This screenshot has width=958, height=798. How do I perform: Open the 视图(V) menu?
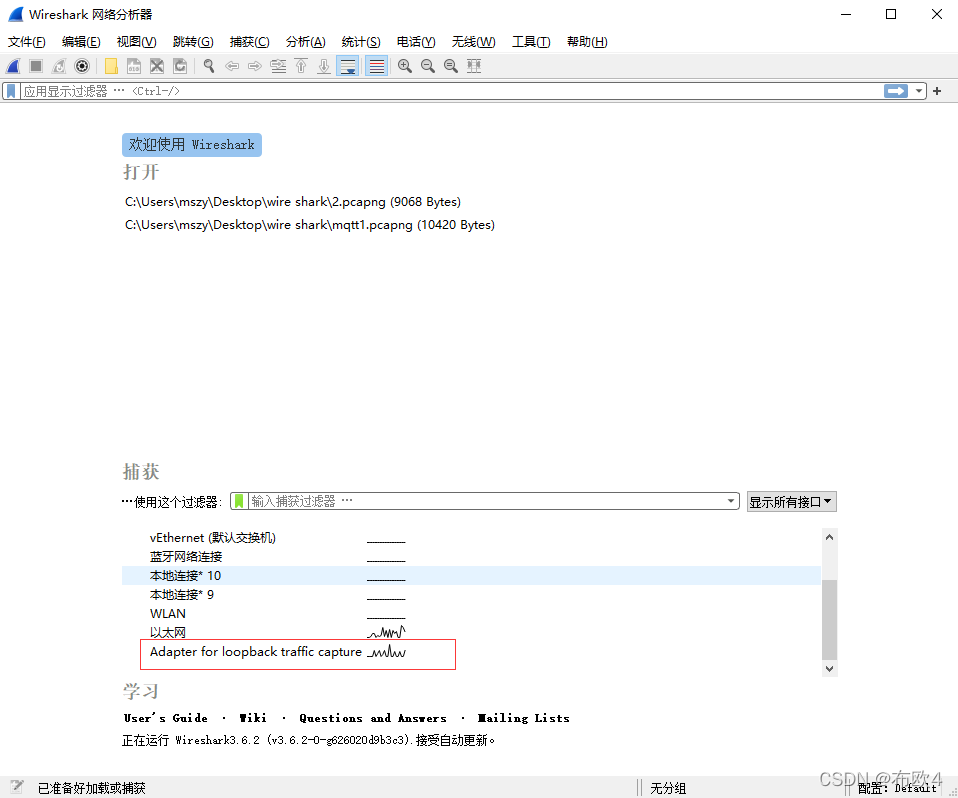[x=137, y=42]
